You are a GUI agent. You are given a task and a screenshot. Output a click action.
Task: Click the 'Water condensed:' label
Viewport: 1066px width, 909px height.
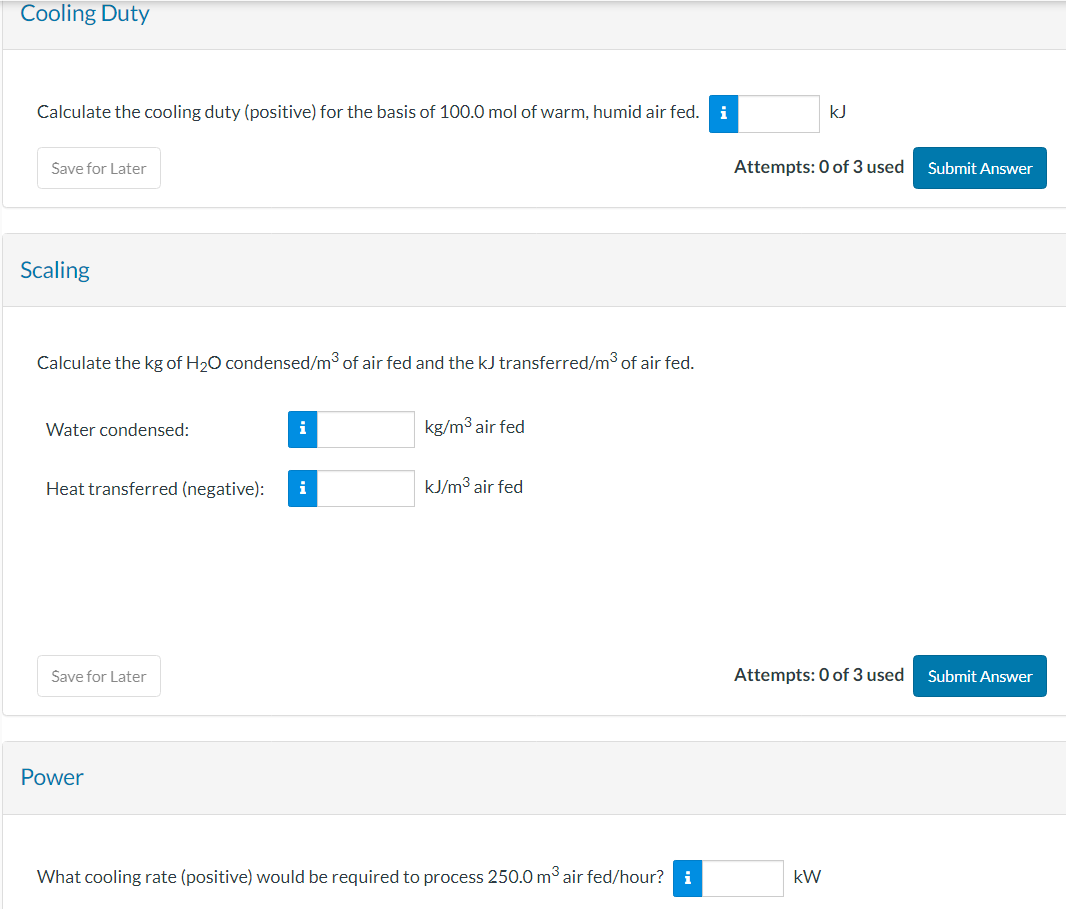(x=118, y=430)
